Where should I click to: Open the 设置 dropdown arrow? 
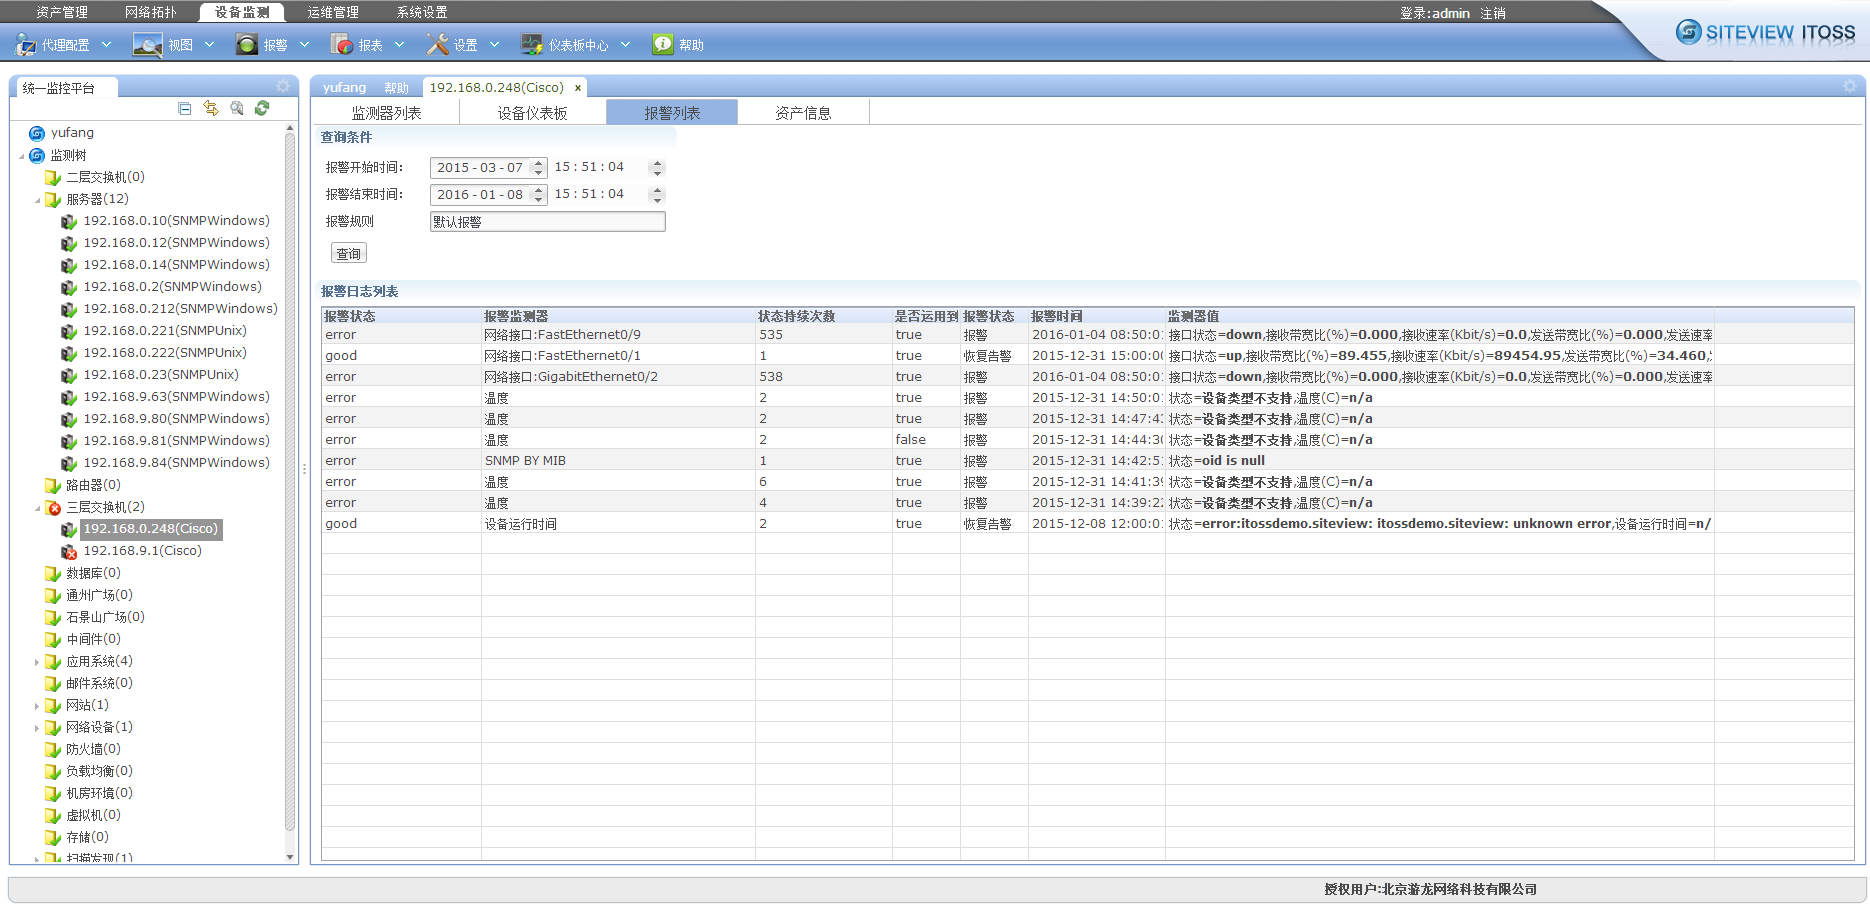[x=494, y=45]
